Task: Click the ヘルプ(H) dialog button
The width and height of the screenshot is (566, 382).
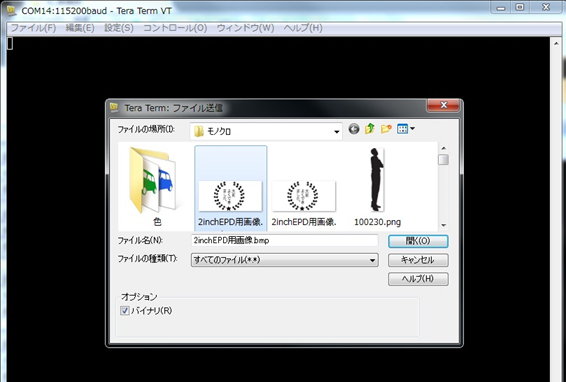Action: [418, 279]
